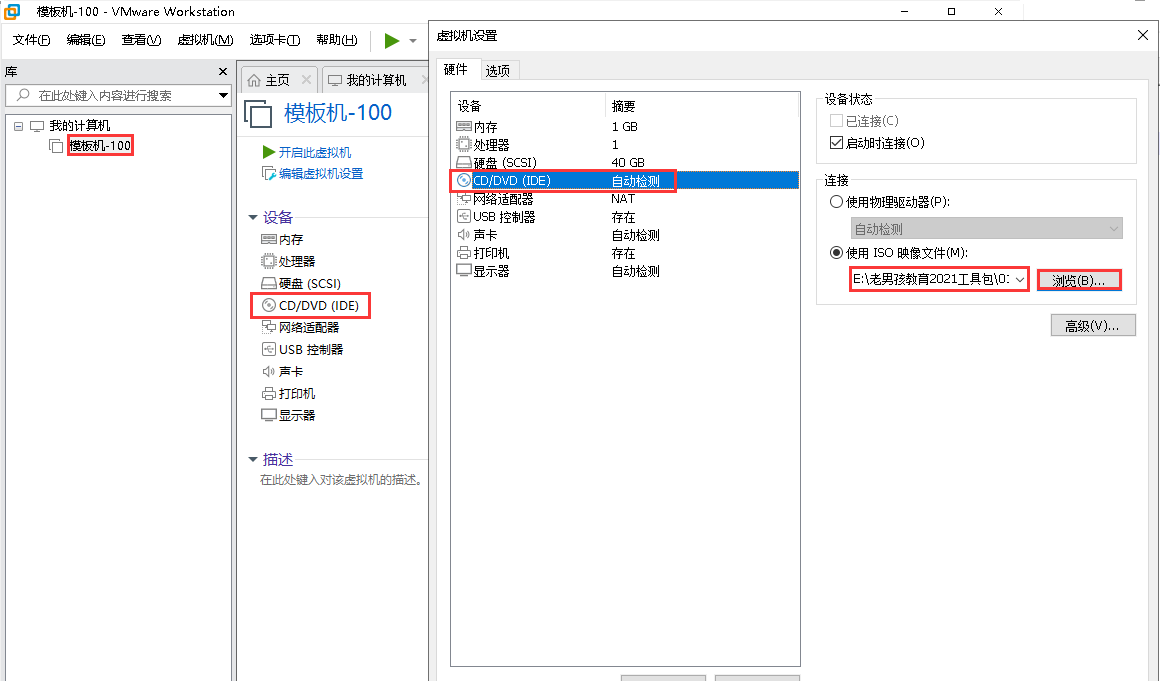Close the 虚拟机设置 dialog

[x=1142, y=35]
